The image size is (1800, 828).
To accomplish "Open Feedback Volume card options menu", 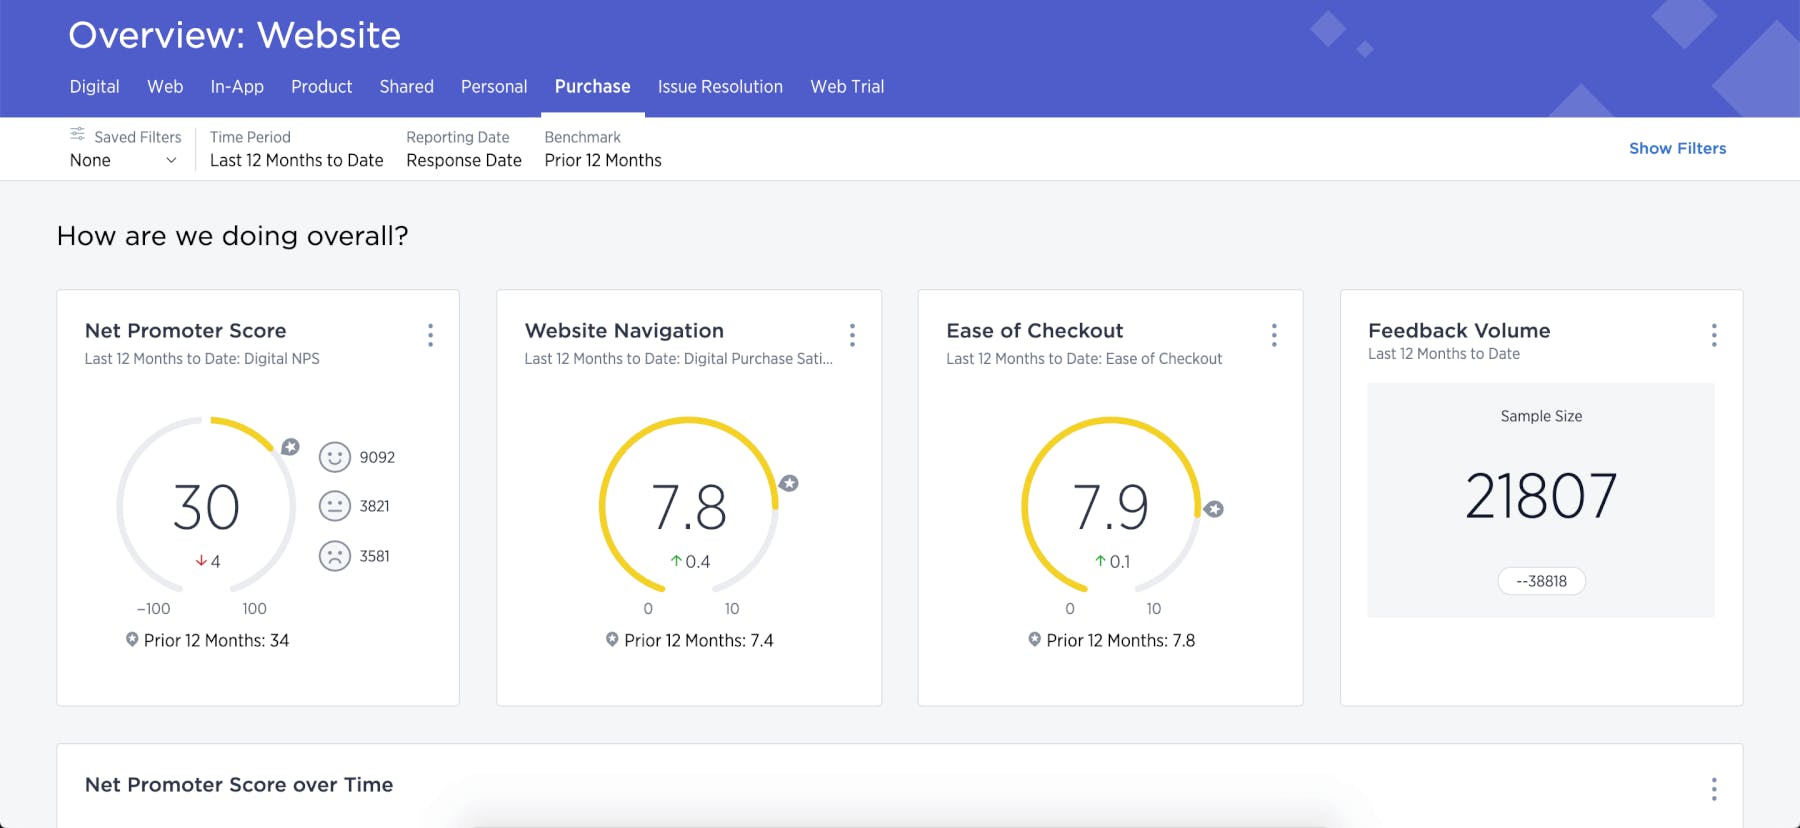I will (1714, 335).
